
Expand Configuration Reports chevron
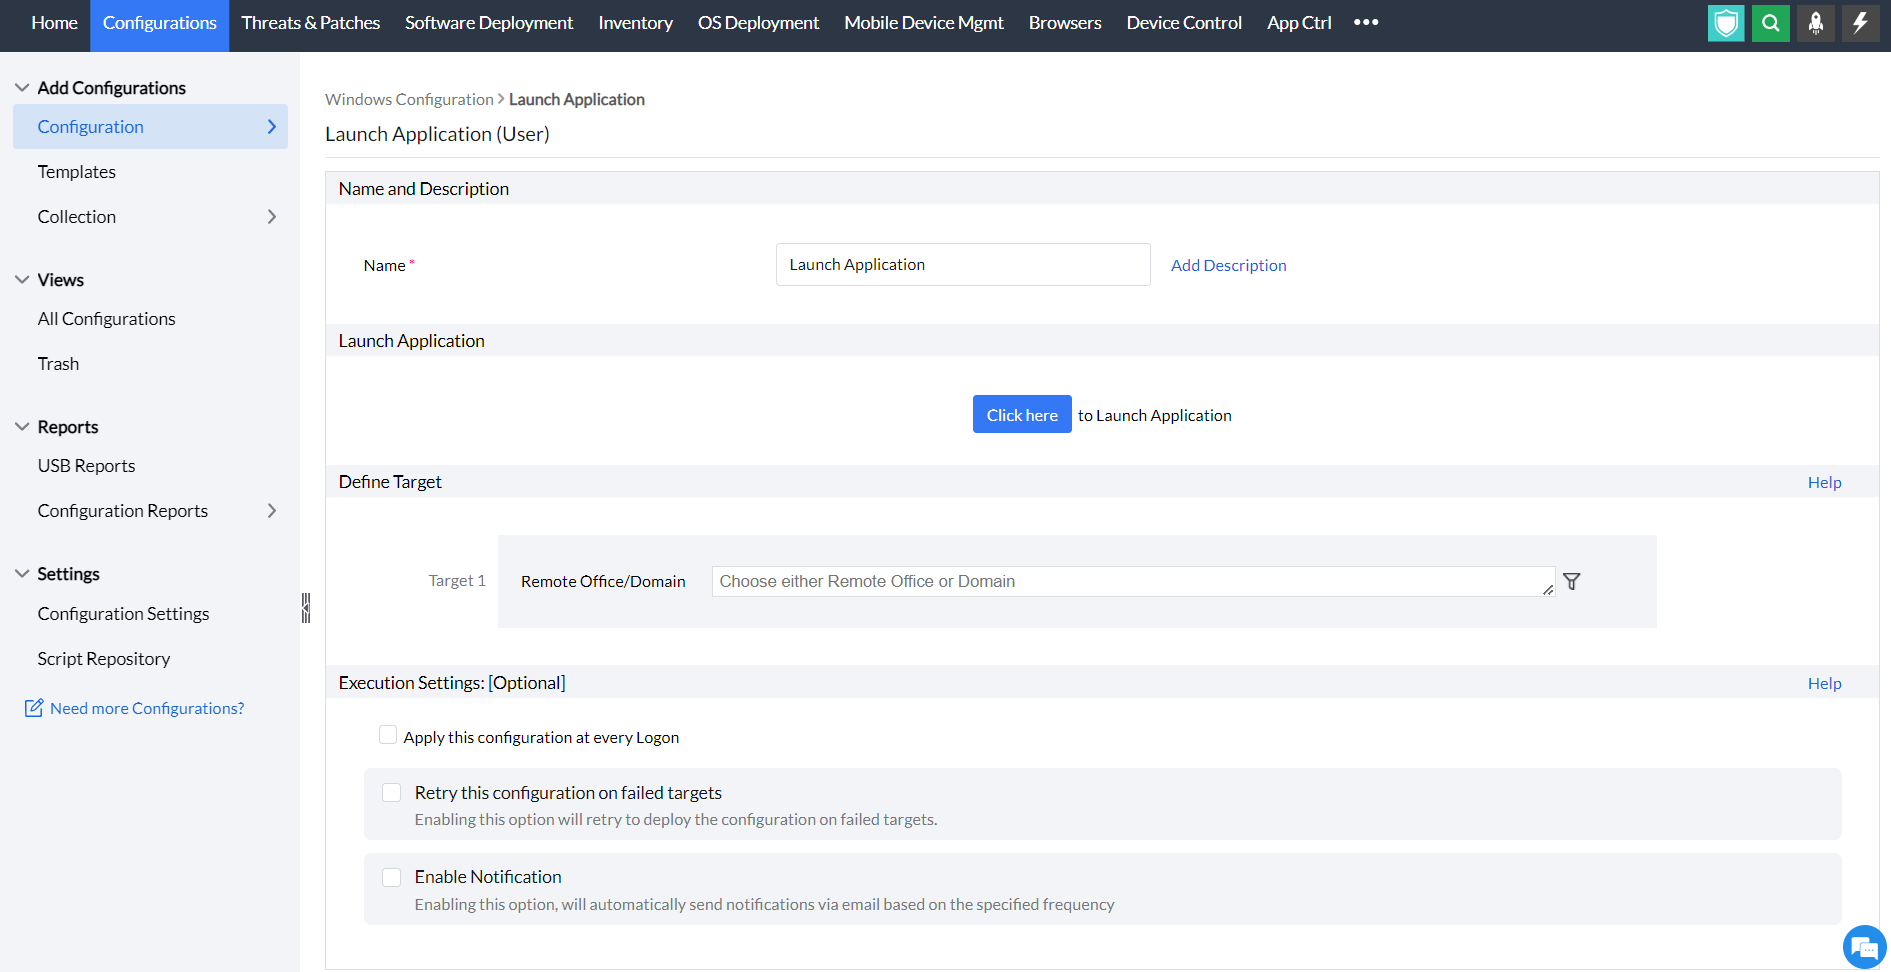coord(272,511)
